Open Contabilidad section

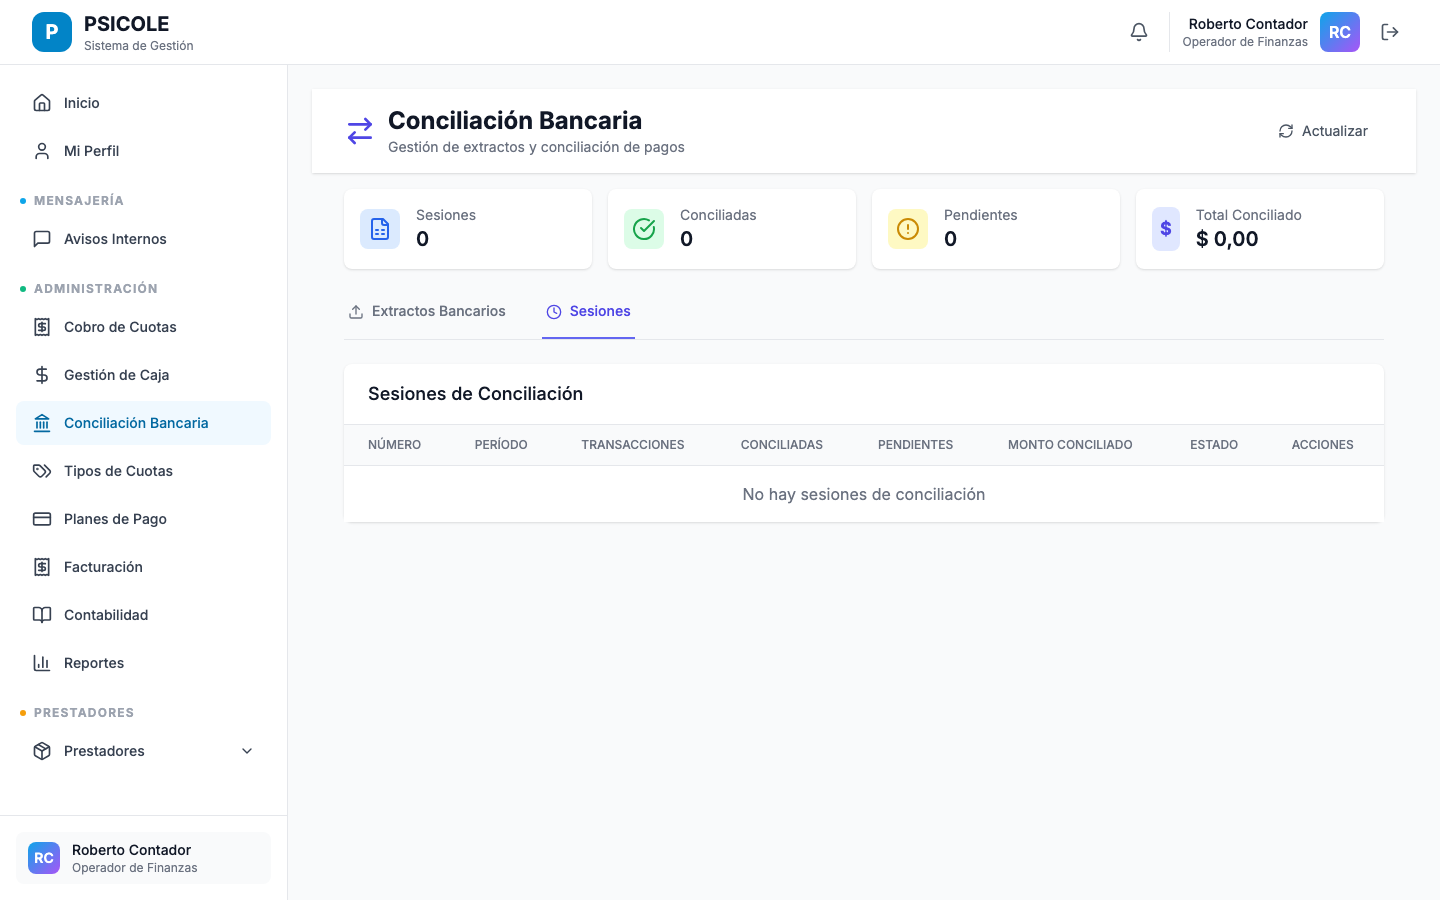tap(143, 615)
